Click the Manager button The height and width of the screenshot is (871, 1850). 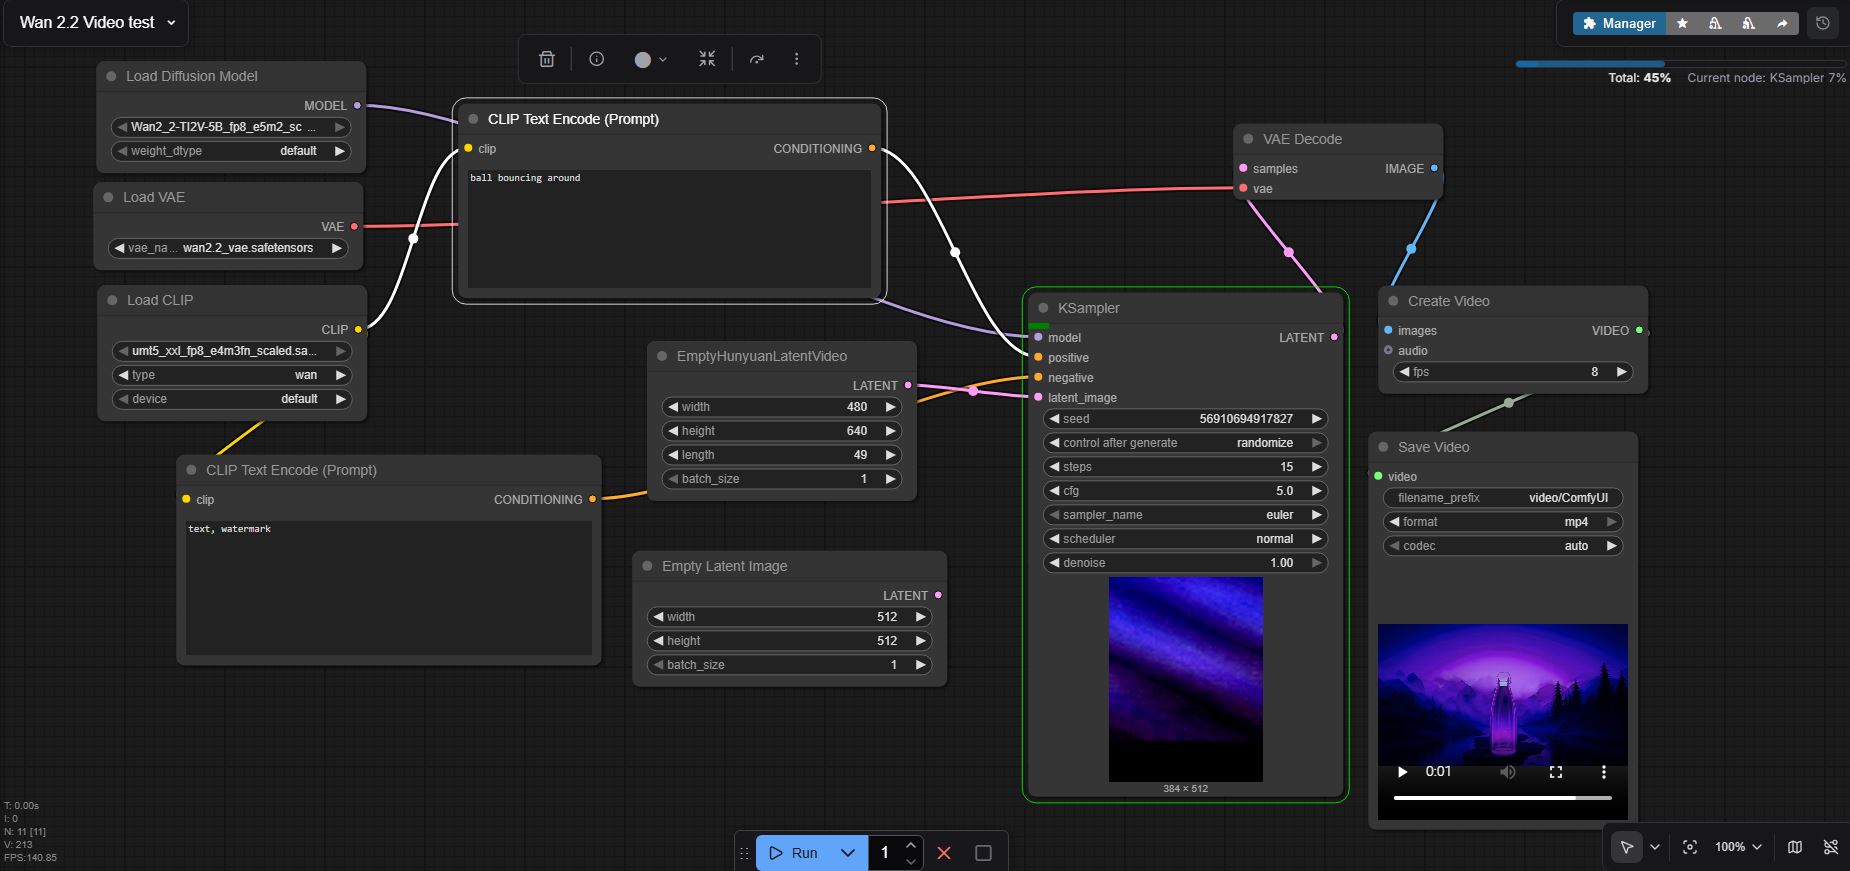pyautogui.click(x=1619, y=23)
